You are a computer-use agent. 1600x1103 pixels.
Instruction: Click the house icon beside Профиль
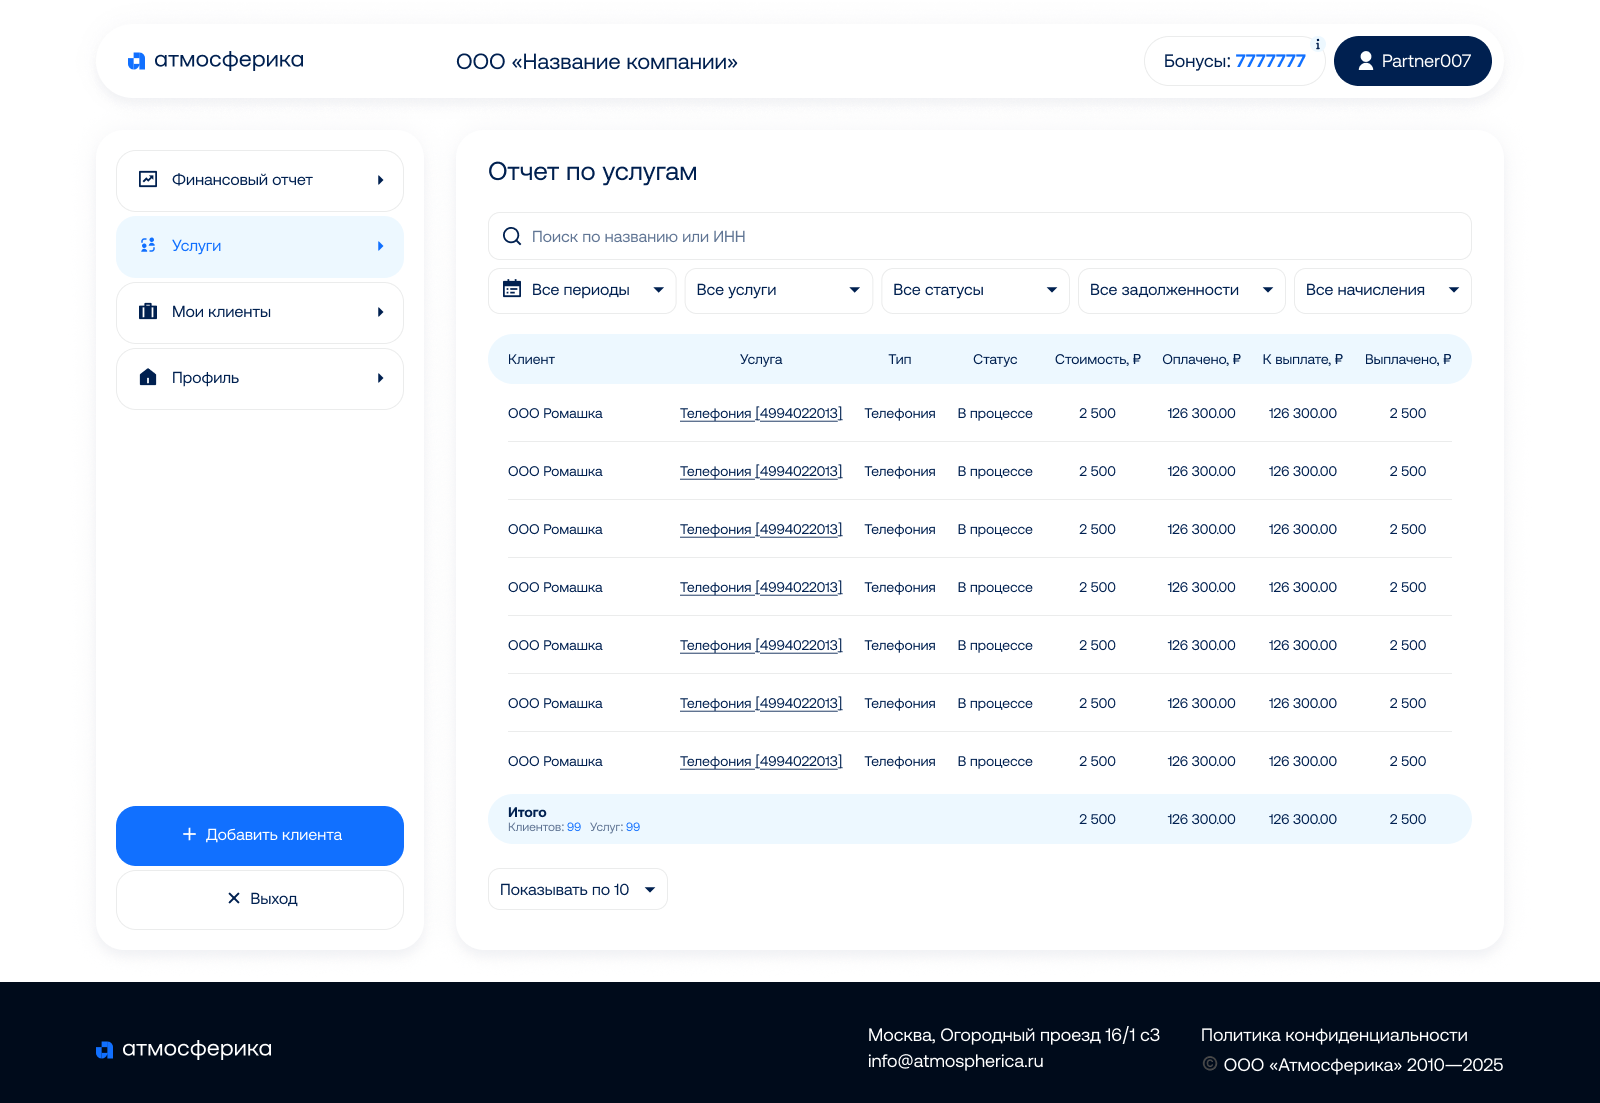148,377
